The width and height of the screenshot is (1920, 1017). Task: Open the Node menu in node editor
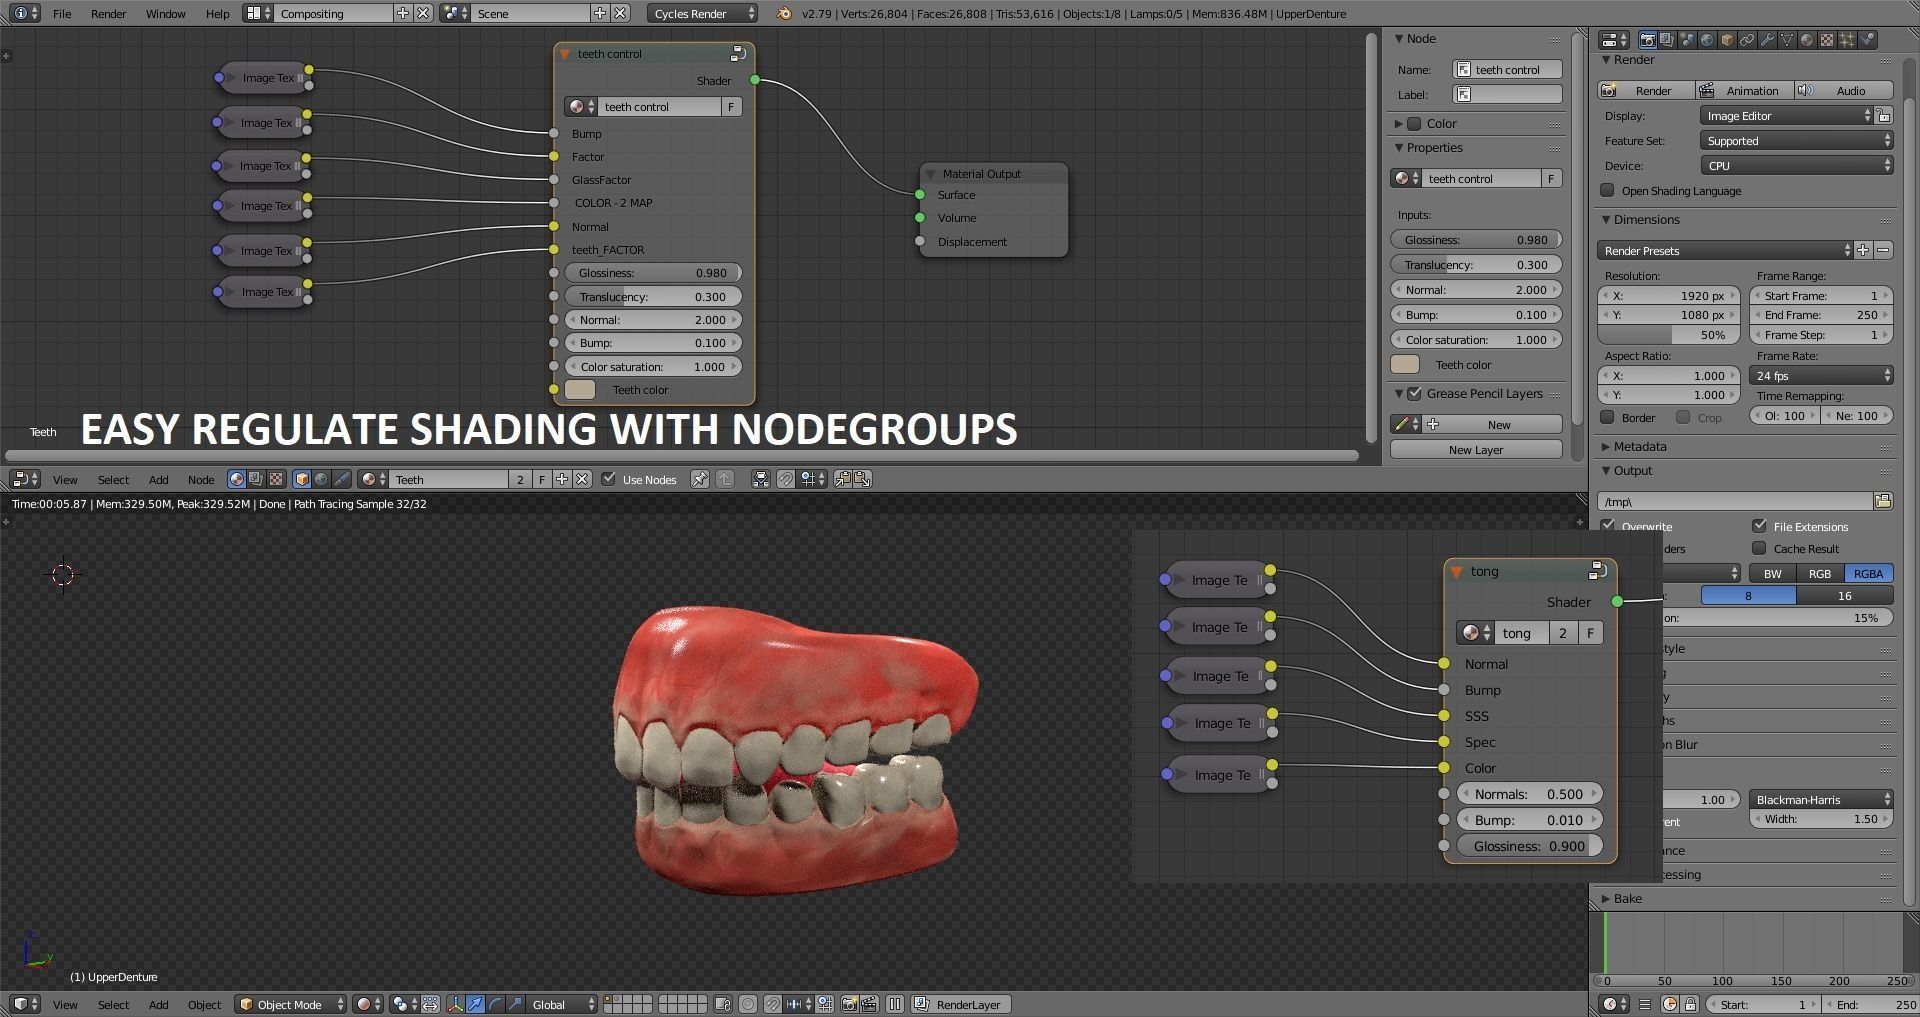click(x=201, y=479)
